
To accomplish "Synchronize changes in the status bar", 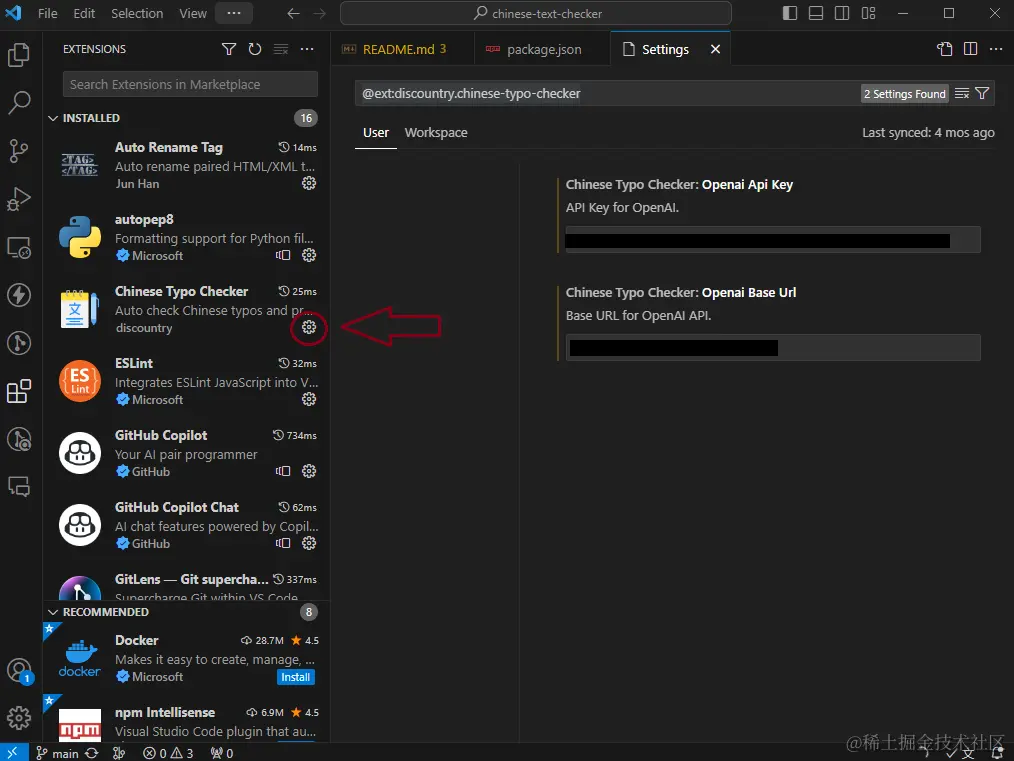I will (92, 753).
